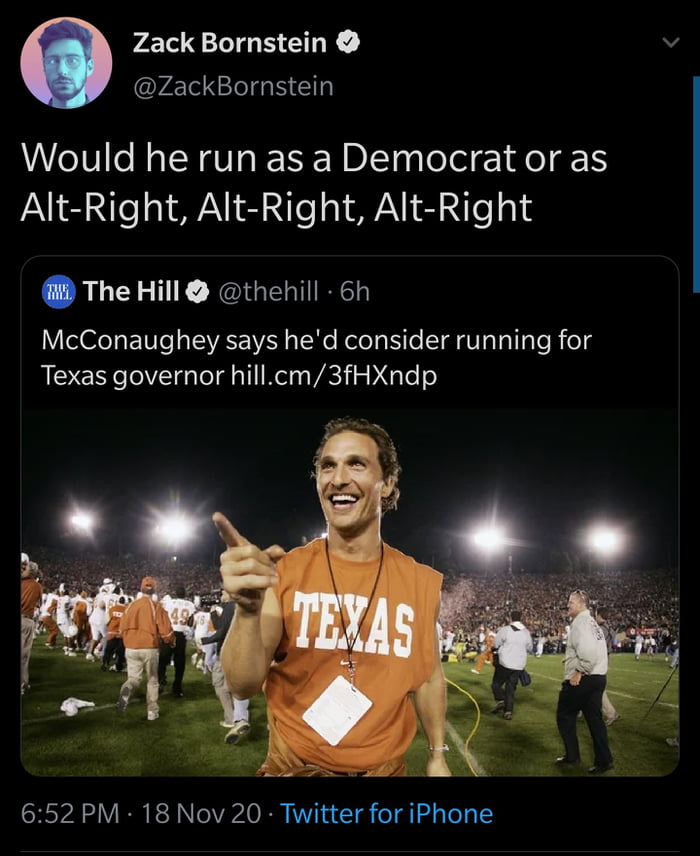Expand the tweet options chevron

[670, 42]
